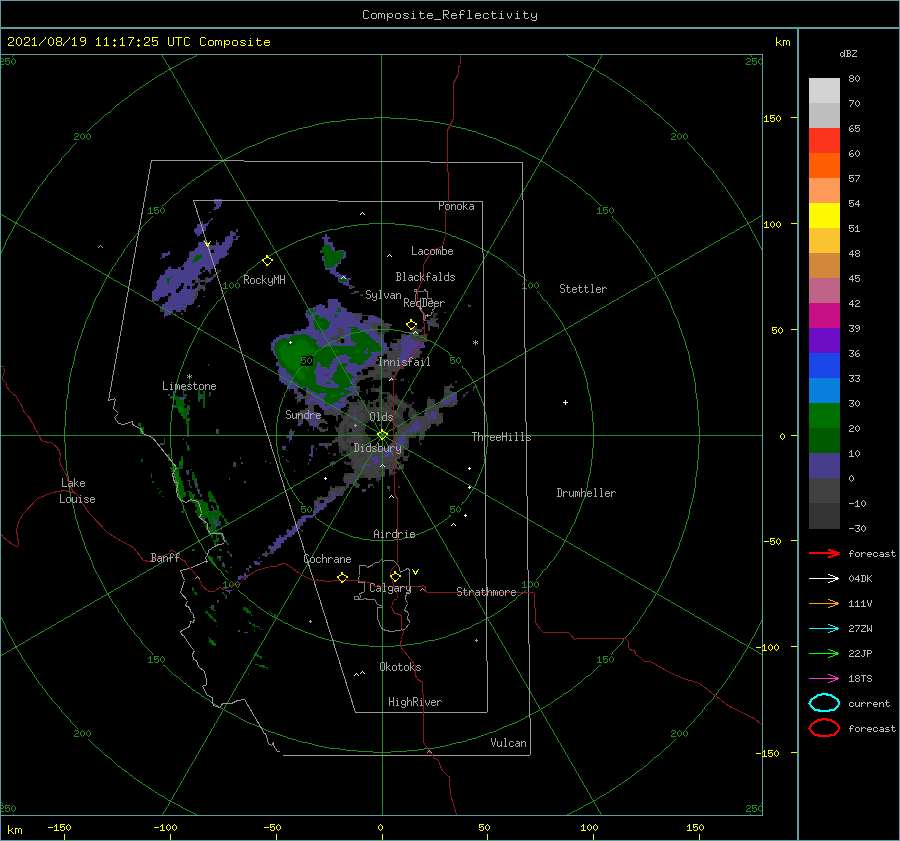Image resolution: width=900 pixels, height=841 pixels.
Task: Click the dBZ legend heading
Action: [x=848, y=53]
